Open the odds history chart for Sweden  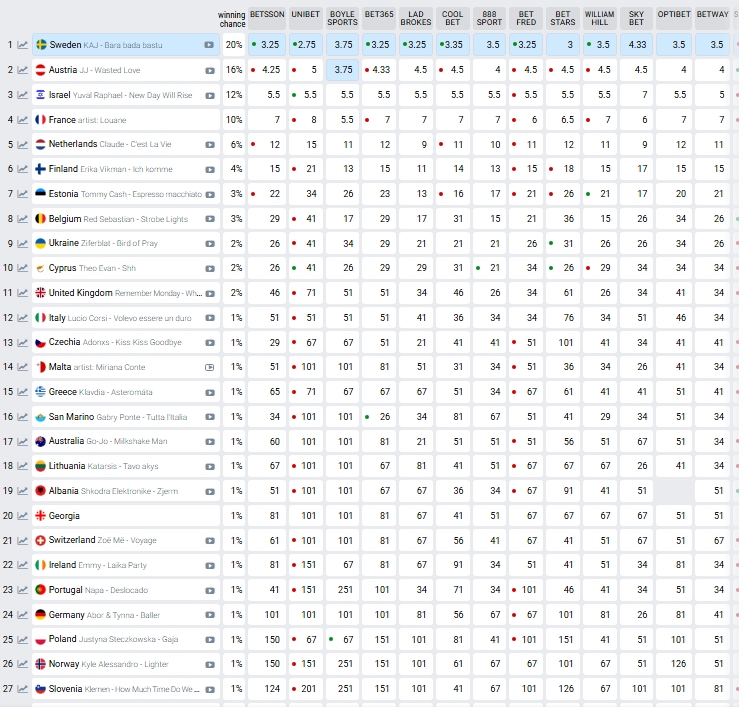(x=23, y=45)
